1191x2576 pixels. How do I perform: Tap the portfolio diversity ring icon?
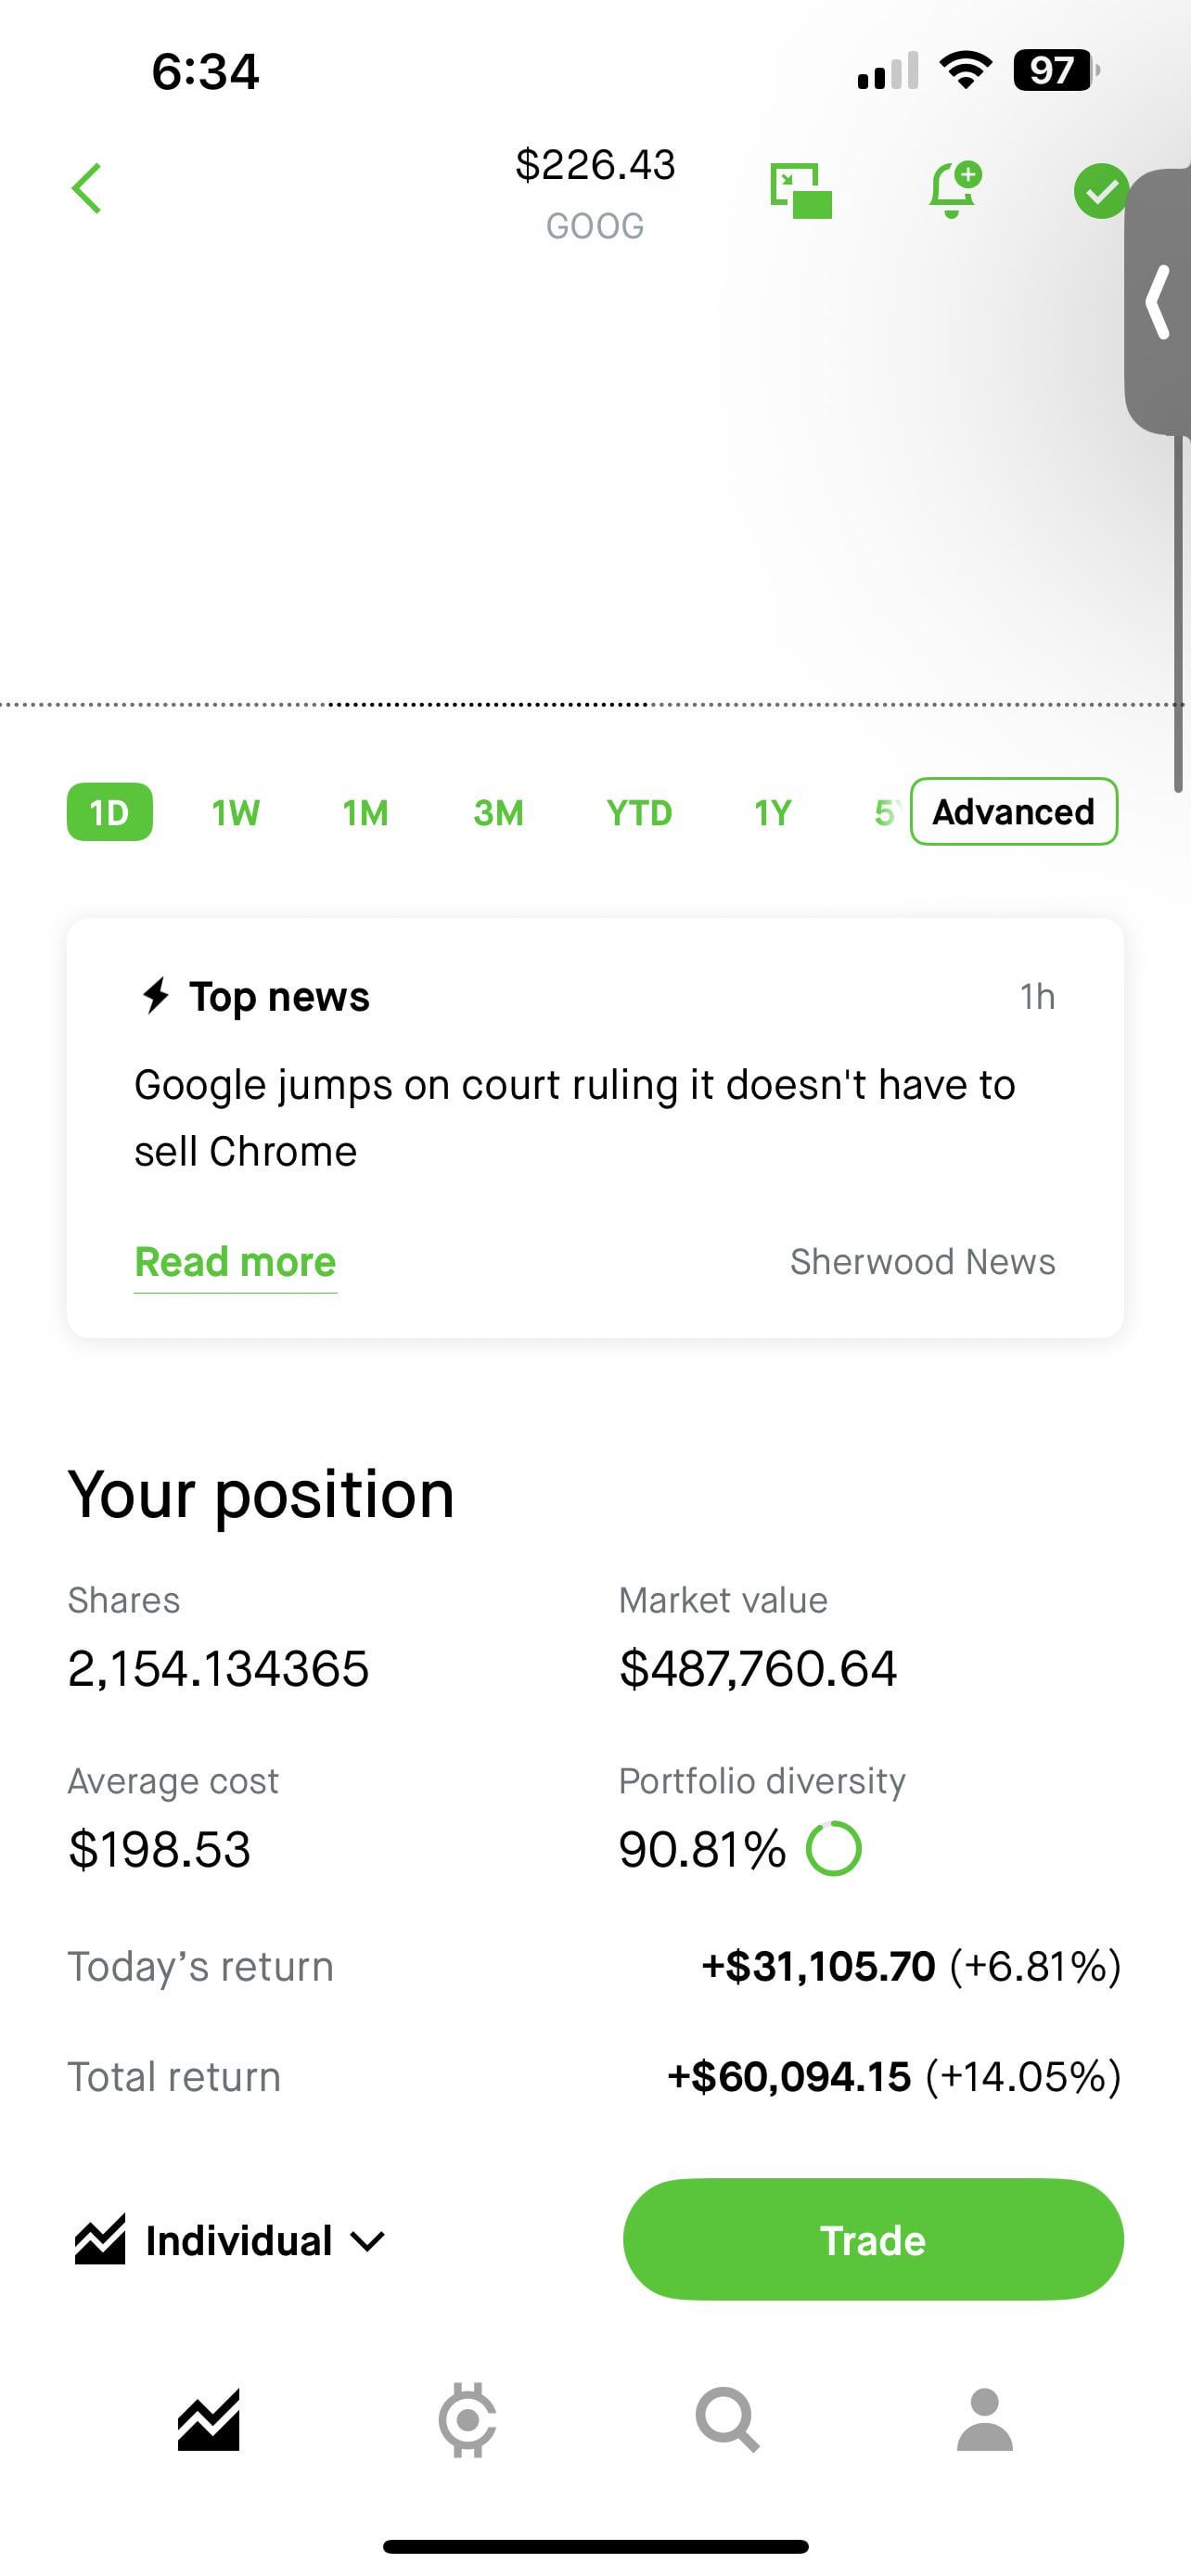click(833, 1849)
